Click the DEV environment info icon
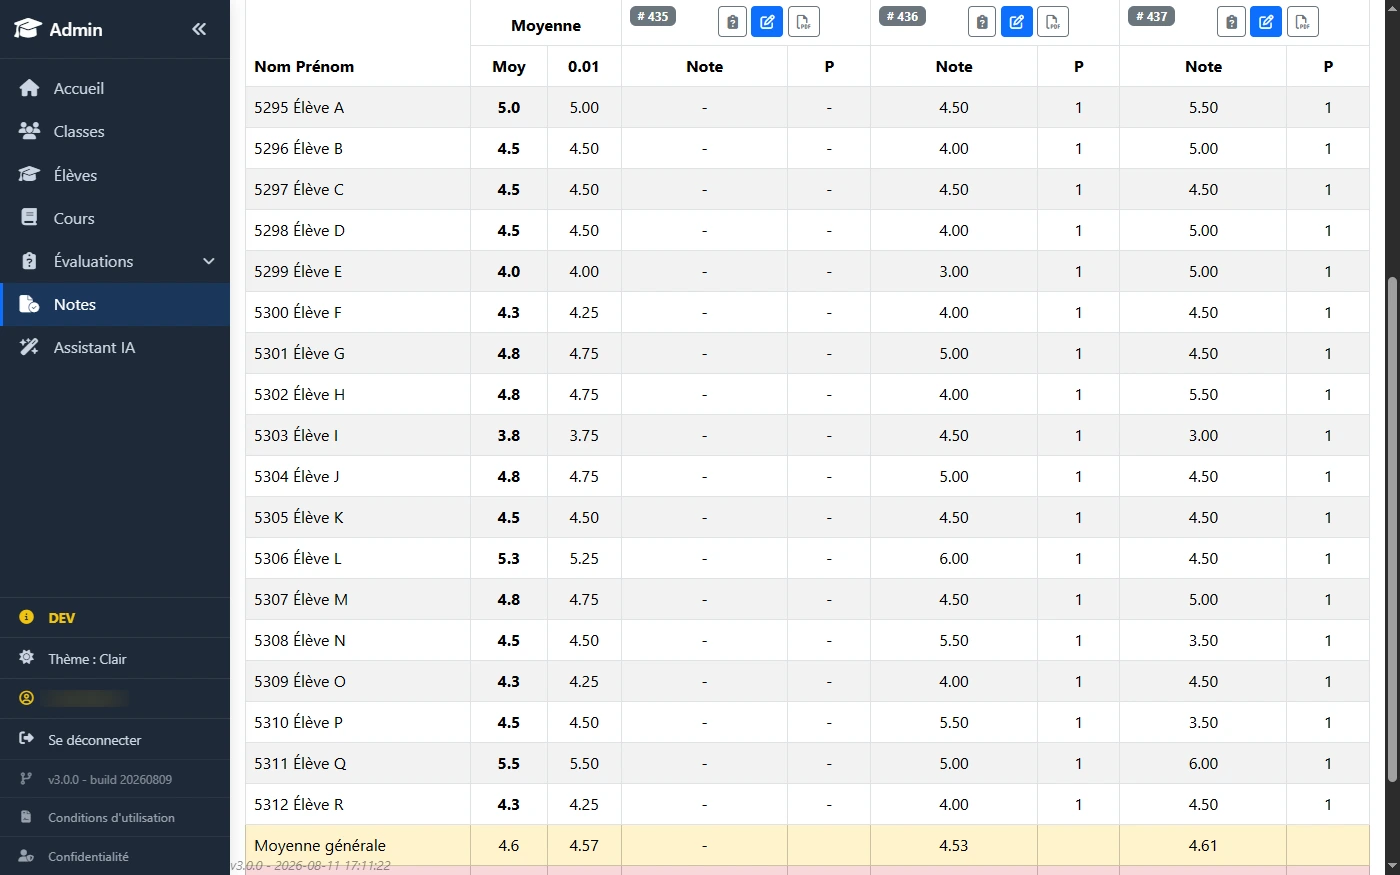Screen dimensions: 1400x875 27,618
